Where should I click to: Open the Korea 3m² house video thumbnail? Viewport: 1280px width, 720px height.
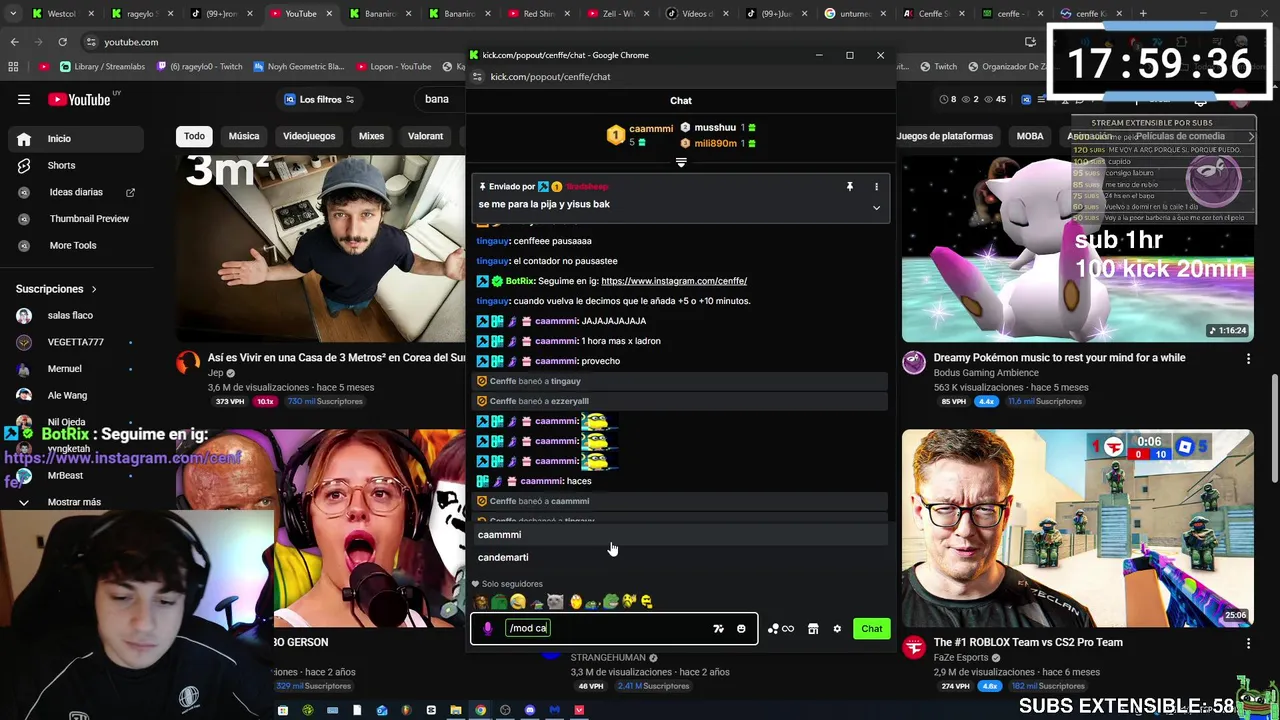coord(321,248)
